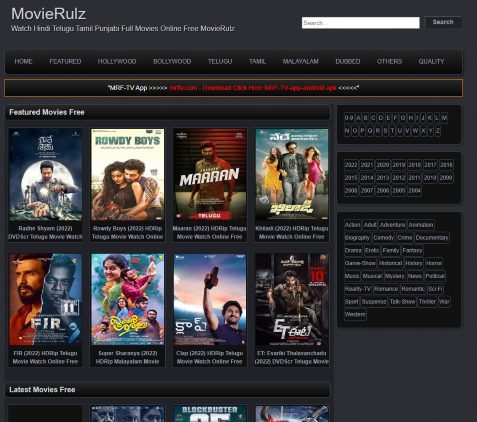This screenshot has width=477, height=422.
Task: Filter movies by year 2008
Action: 351,191
